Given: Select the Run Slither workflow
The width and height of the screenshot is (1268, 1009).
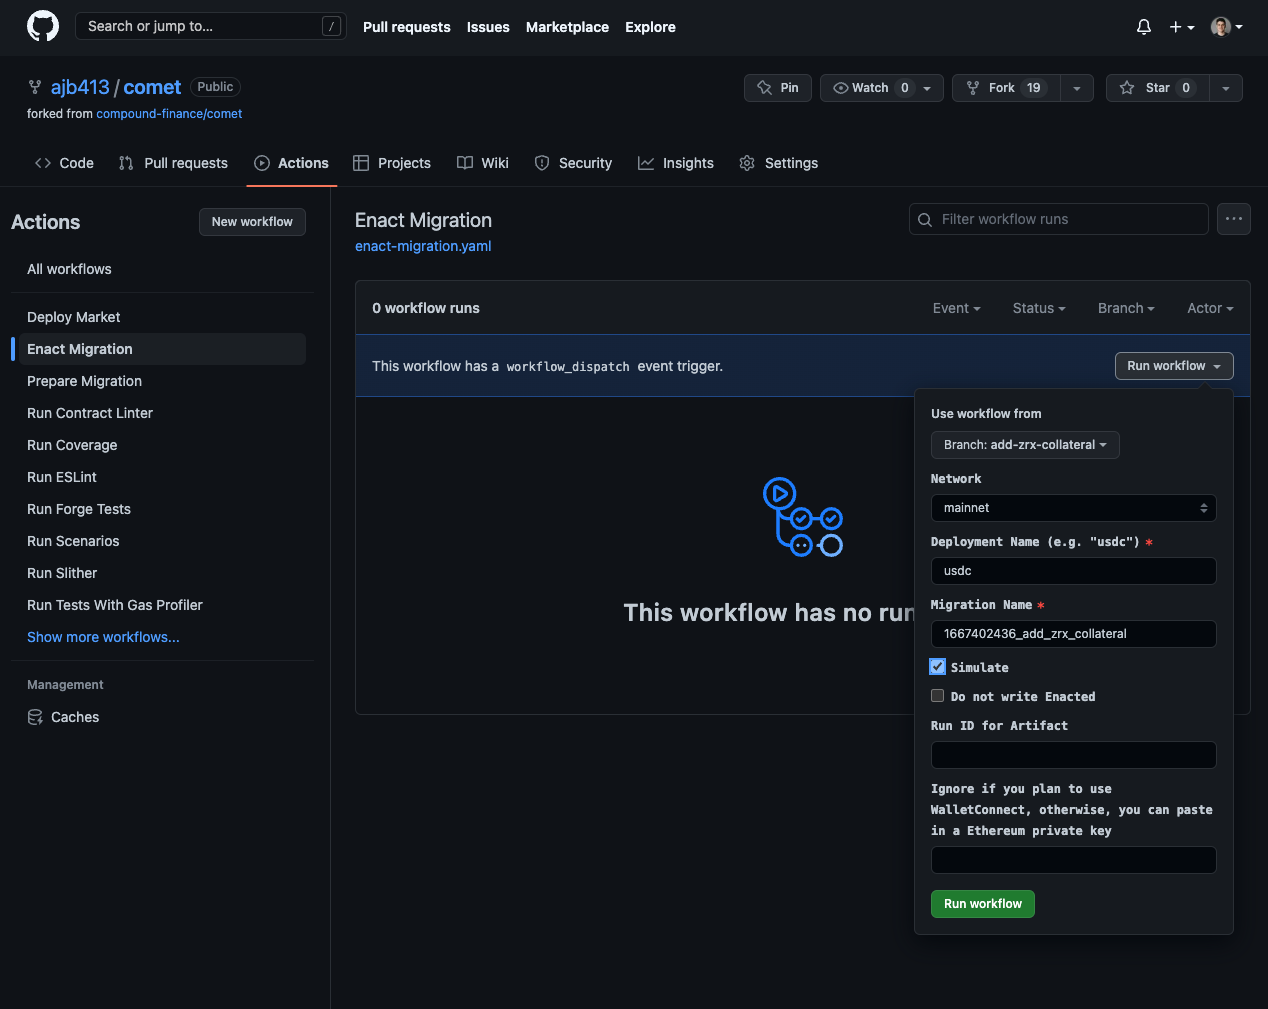Looking at the screenshot, I should pos(162,573).
